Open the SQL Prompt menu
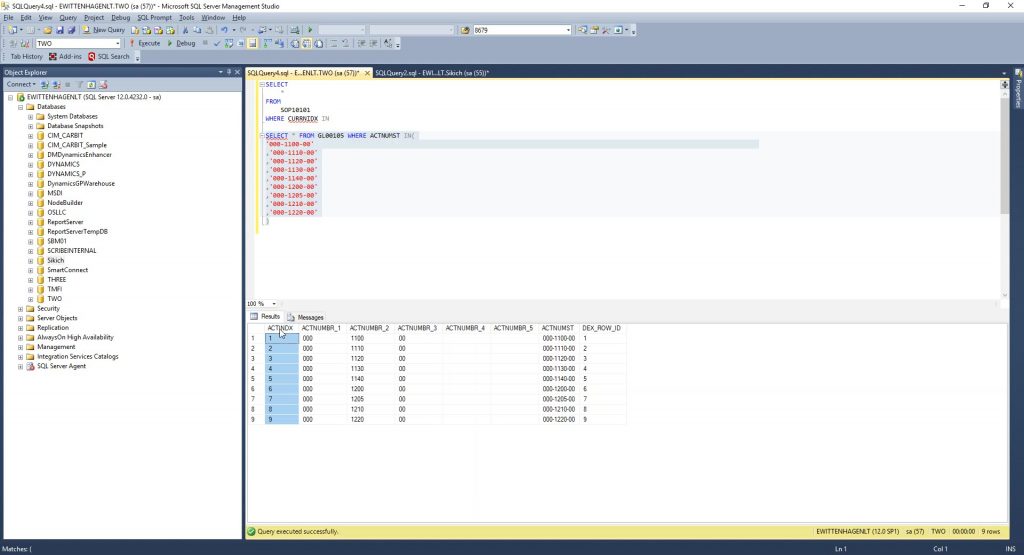This screenshot has width=1024, height=555. tap(155, 17)
